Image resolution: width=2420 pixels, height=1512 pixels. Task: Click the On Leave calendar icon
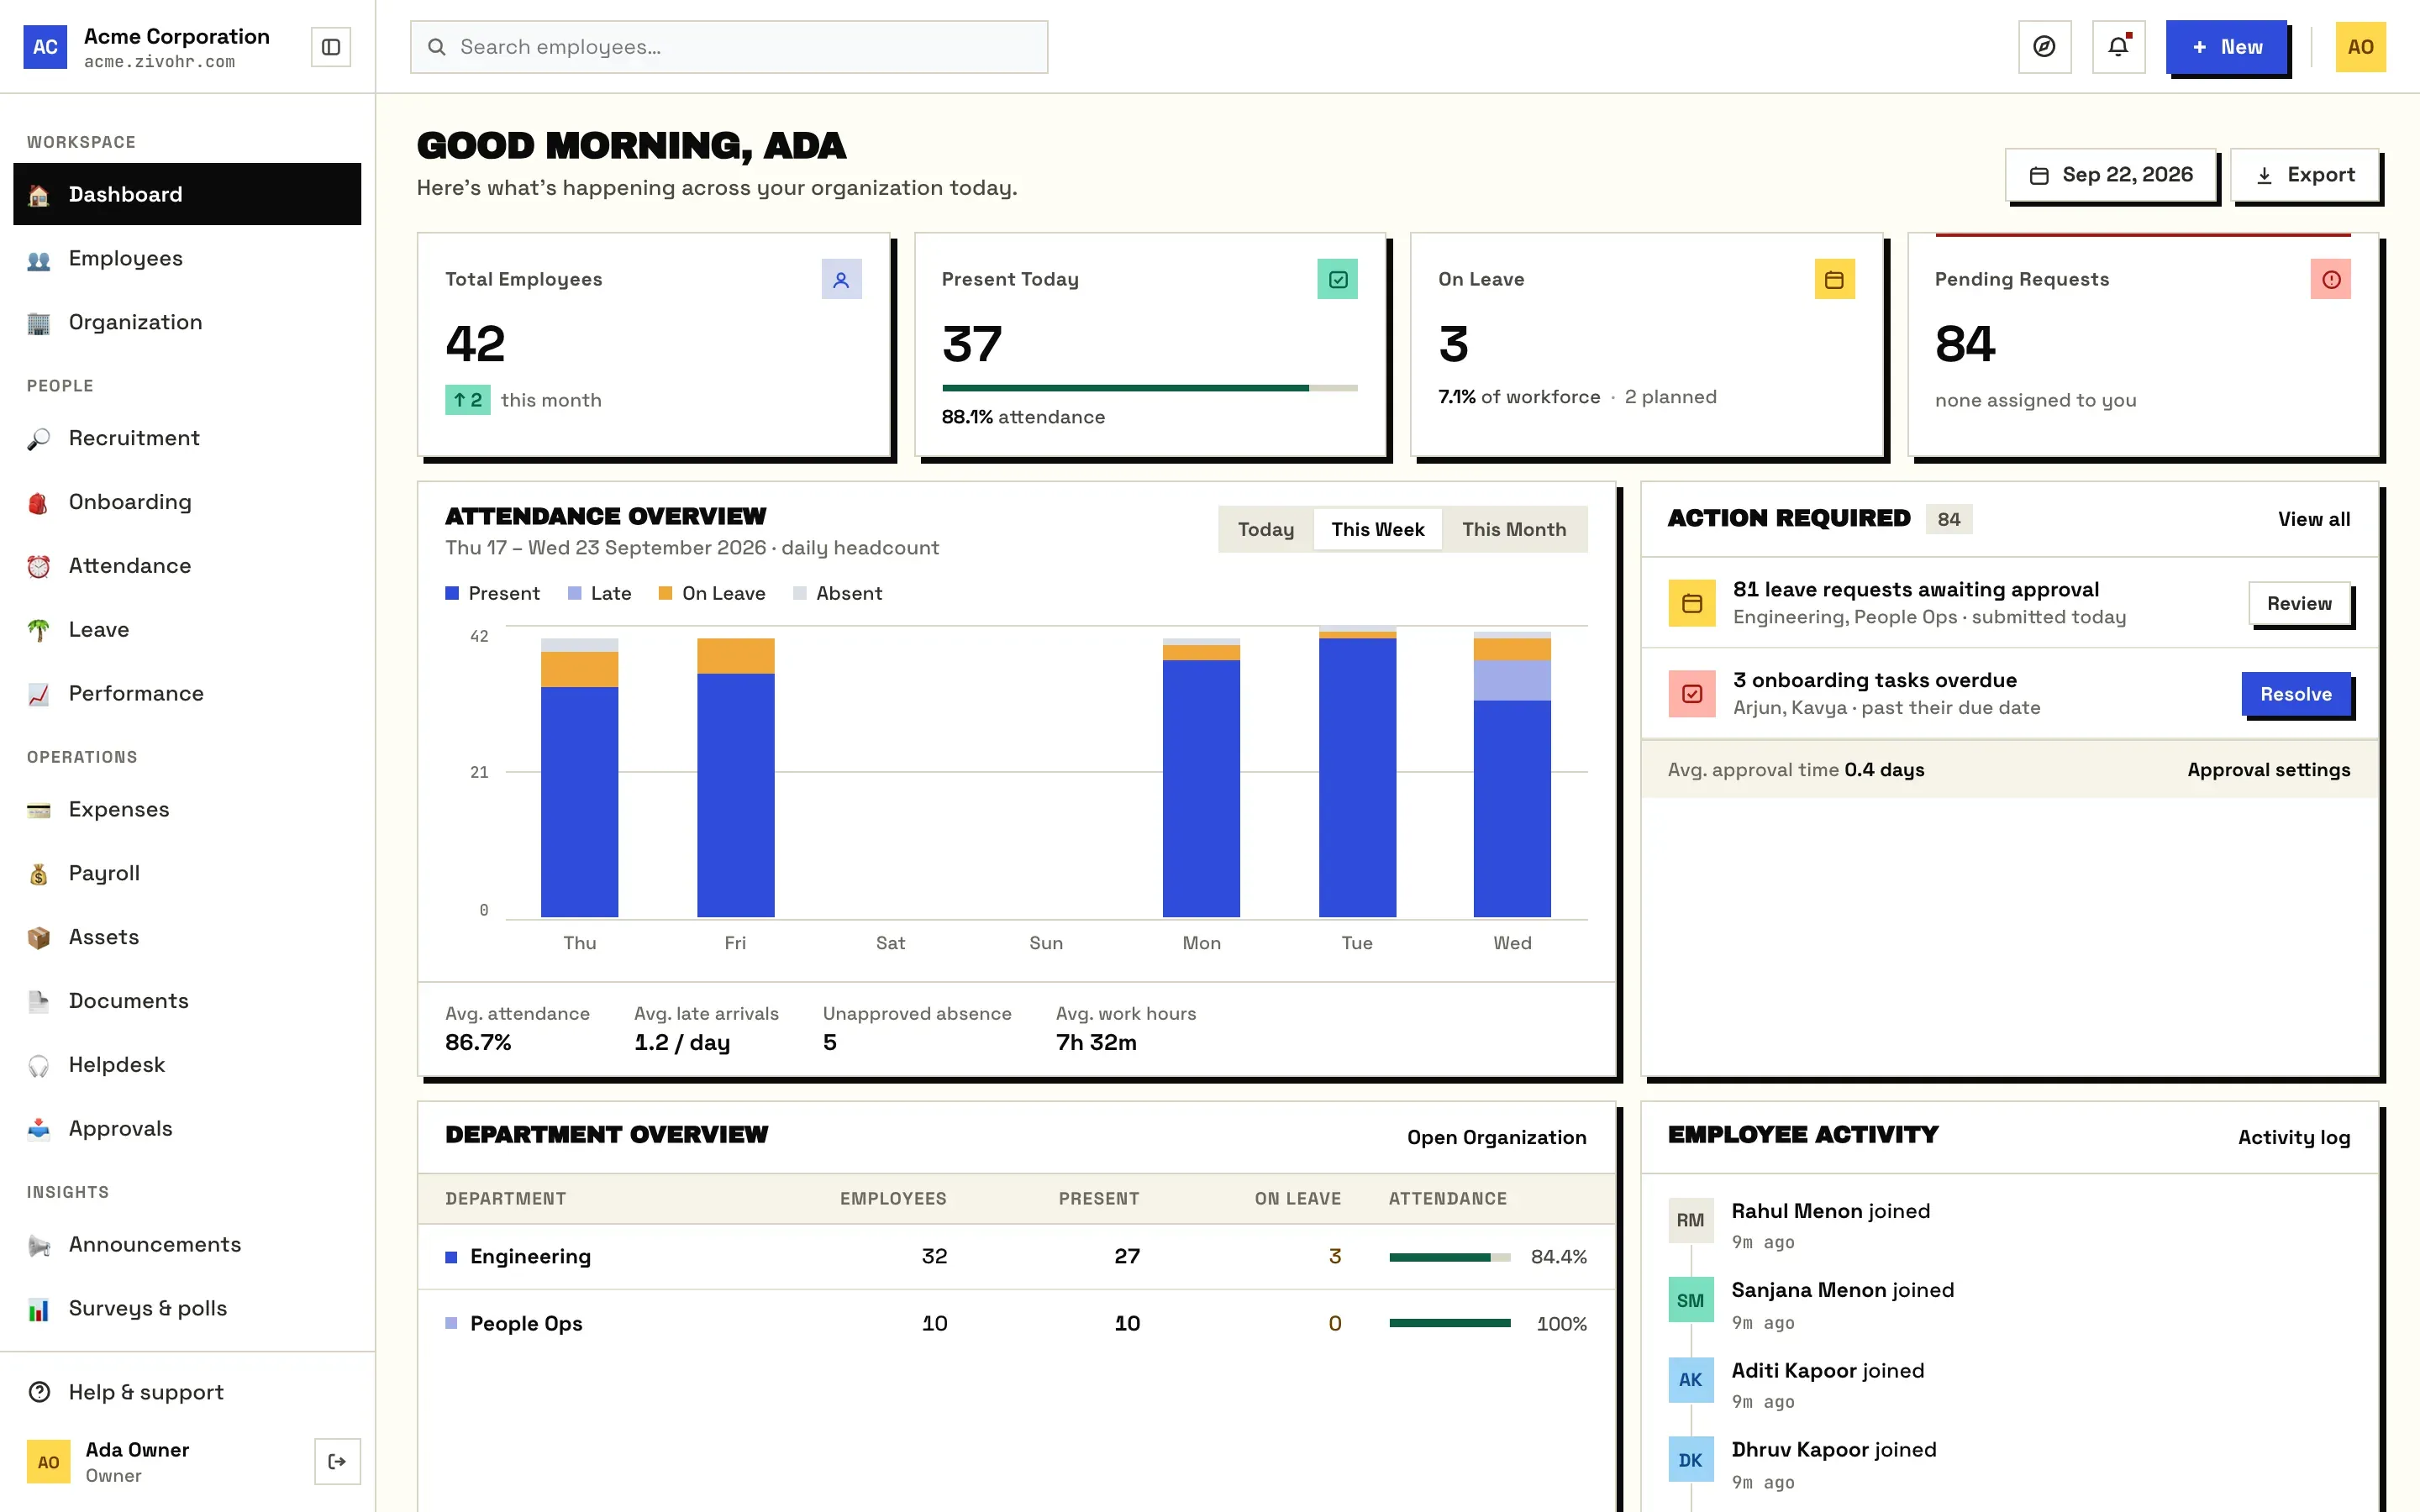point(1834,280)
